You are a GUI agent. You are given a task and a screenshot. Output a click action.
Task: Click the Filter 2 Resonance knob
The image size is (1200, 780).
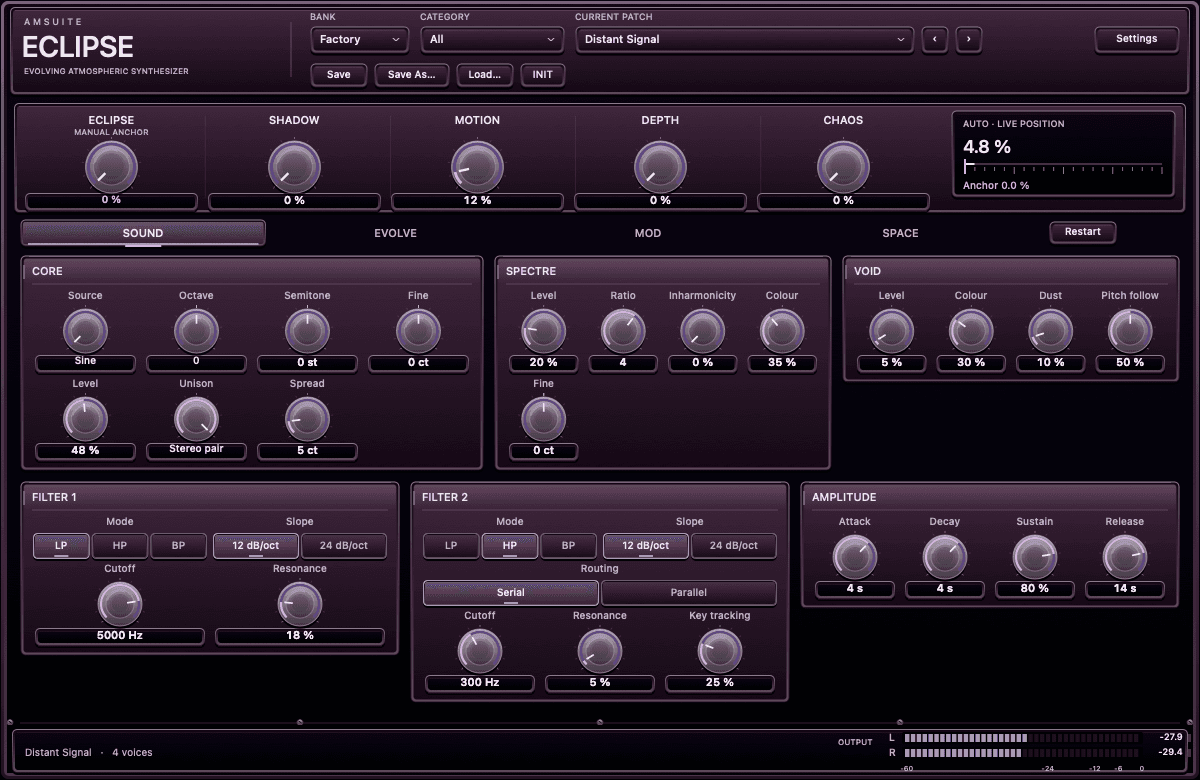(600, 651)
